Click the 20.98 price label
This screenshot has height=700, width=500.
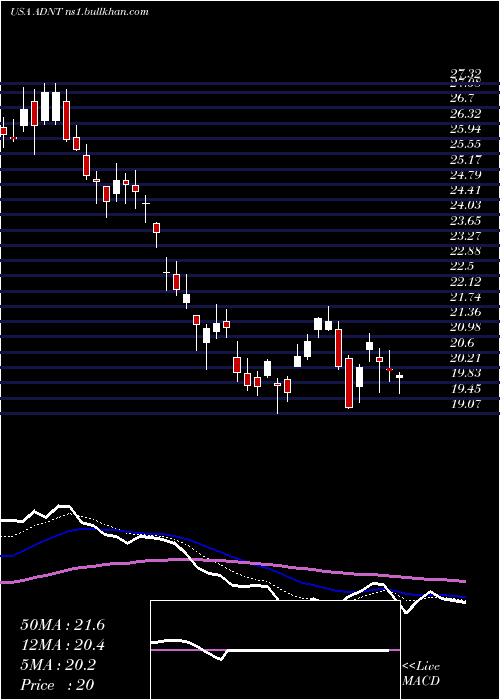[x=467, y=327]
